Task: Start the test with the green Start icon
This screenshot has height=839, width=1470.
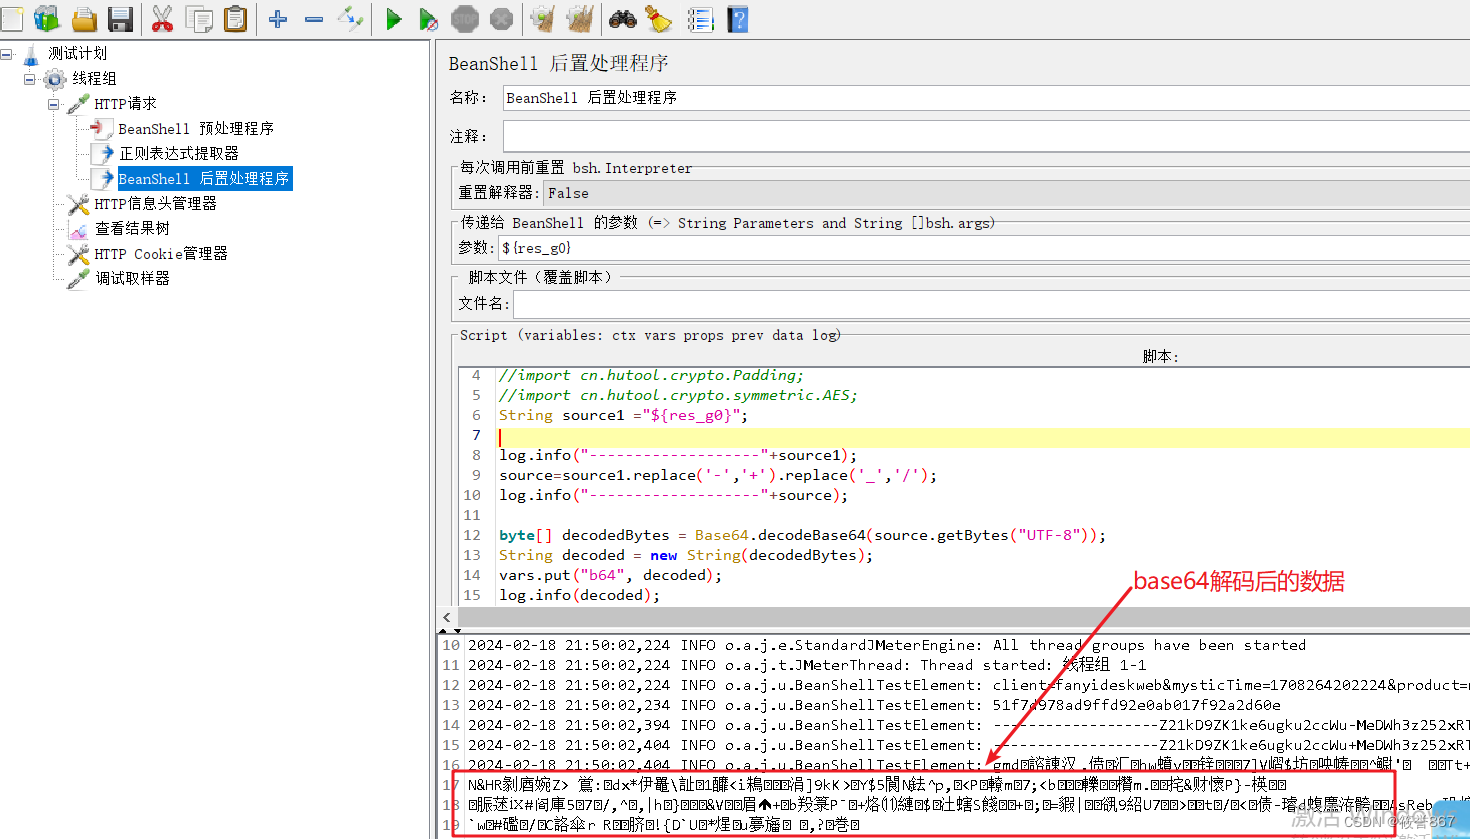Action: (393, 18)
